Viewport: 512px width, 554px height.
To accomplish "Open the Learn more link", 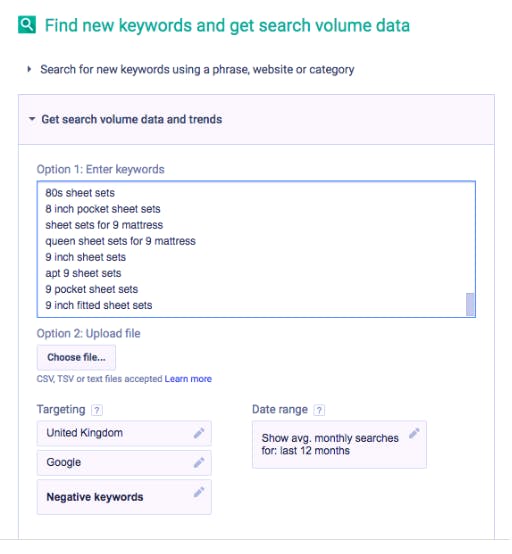I will click(x=188, y=379).
